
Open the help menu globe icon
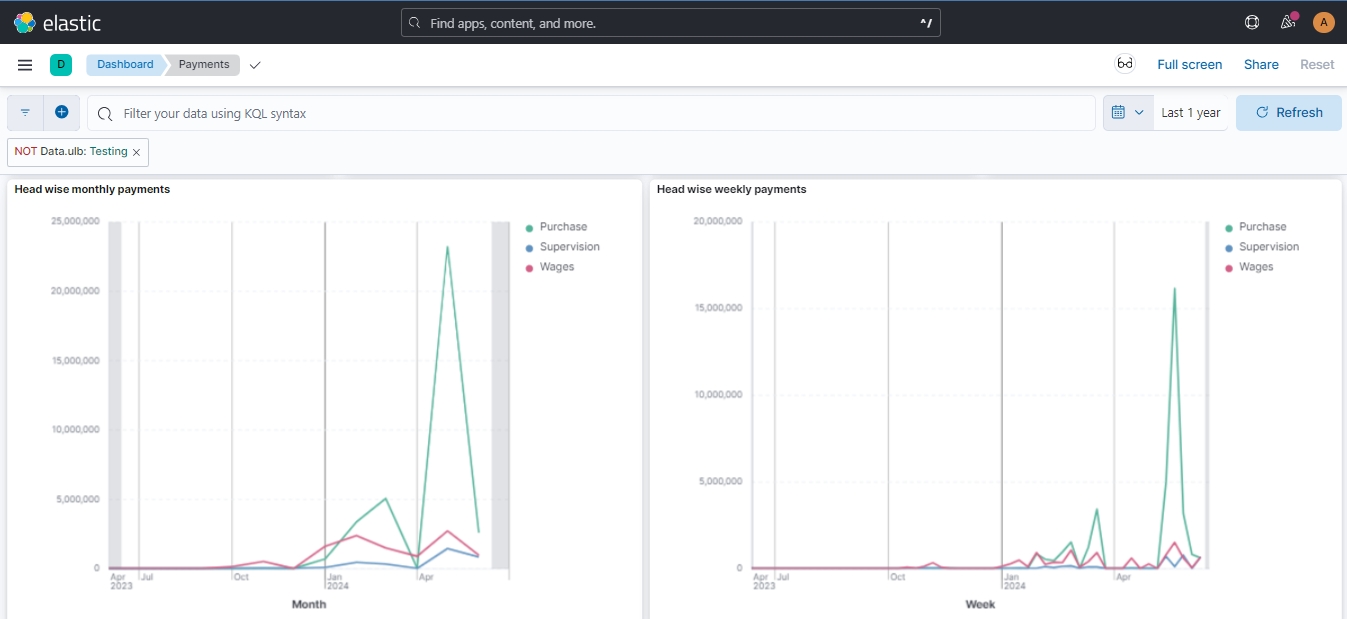point(1252,22)
